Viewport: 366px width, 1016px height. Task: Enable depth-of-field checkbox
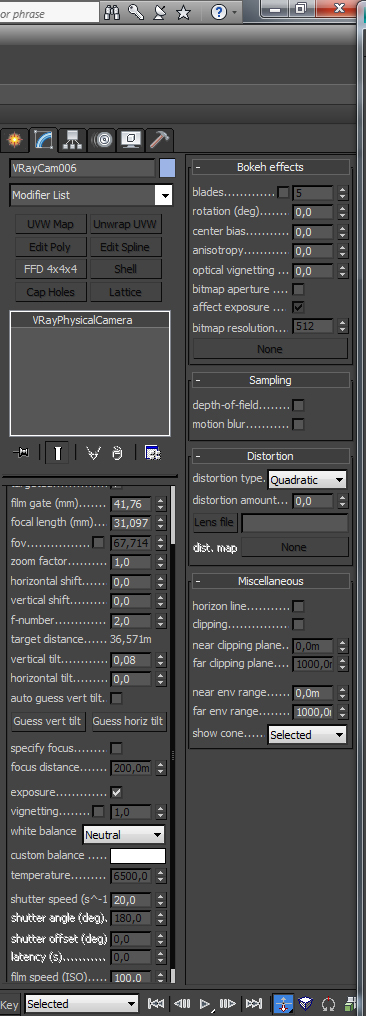(299, 406)
